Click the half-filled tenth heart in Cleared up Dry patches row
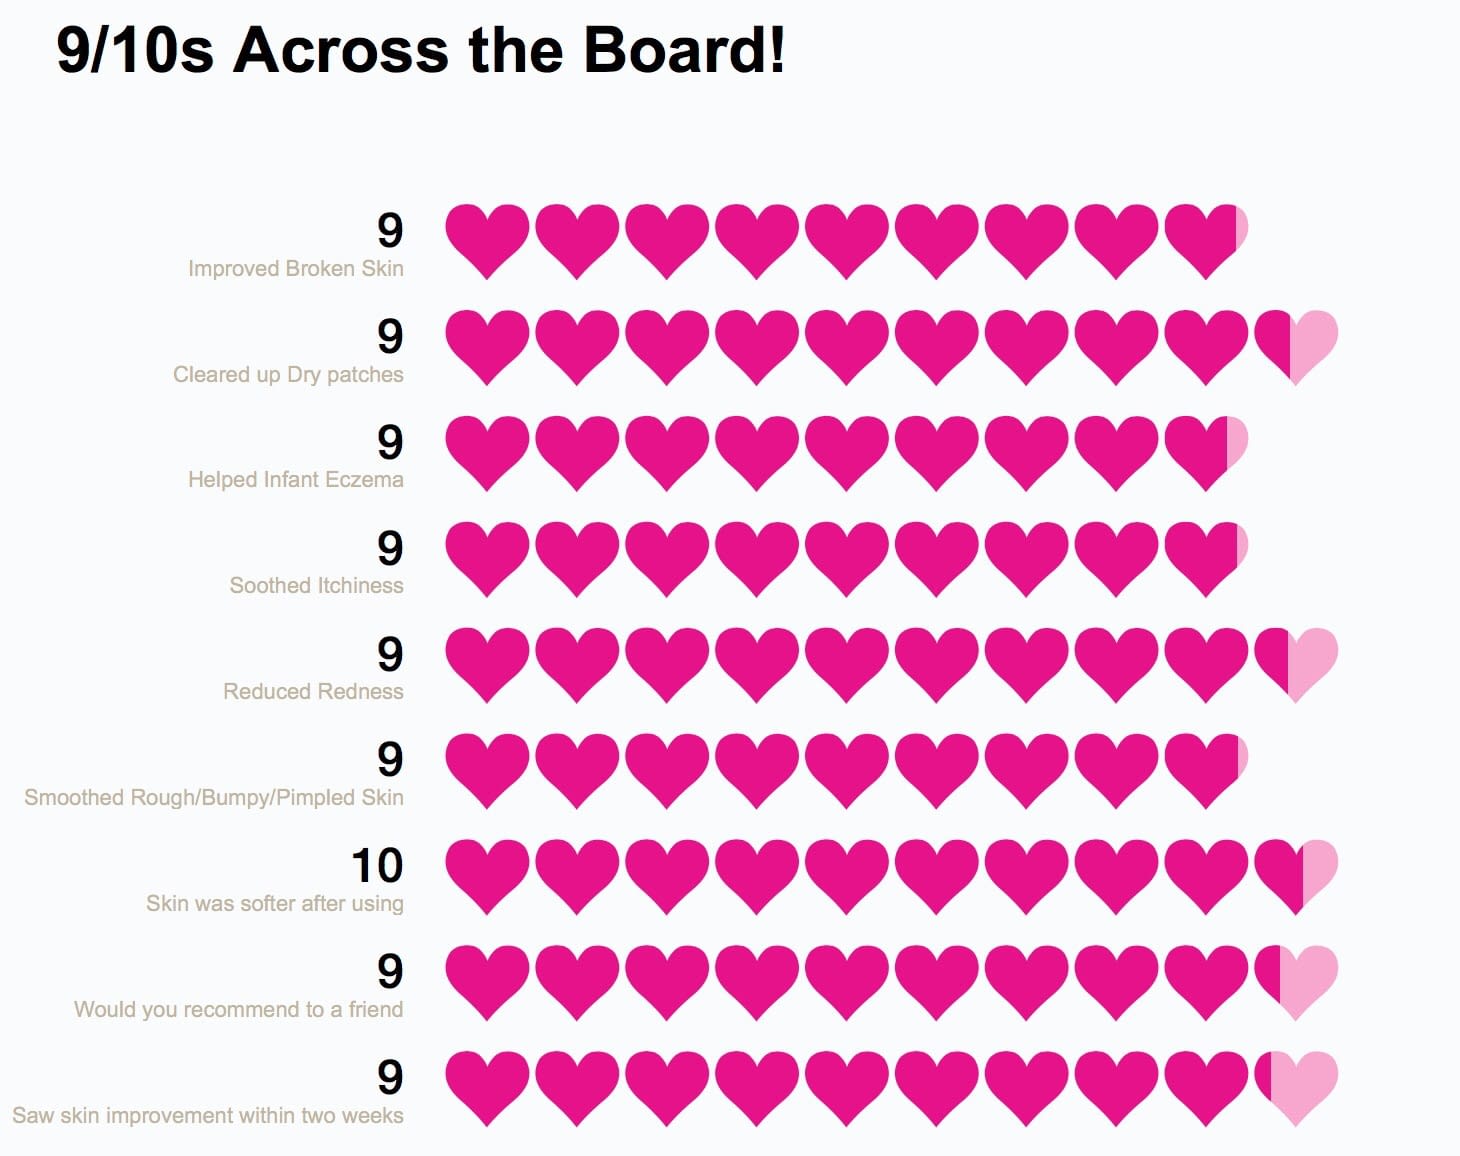This screenshot has width=1460, height=1156. pos(1297,347)
